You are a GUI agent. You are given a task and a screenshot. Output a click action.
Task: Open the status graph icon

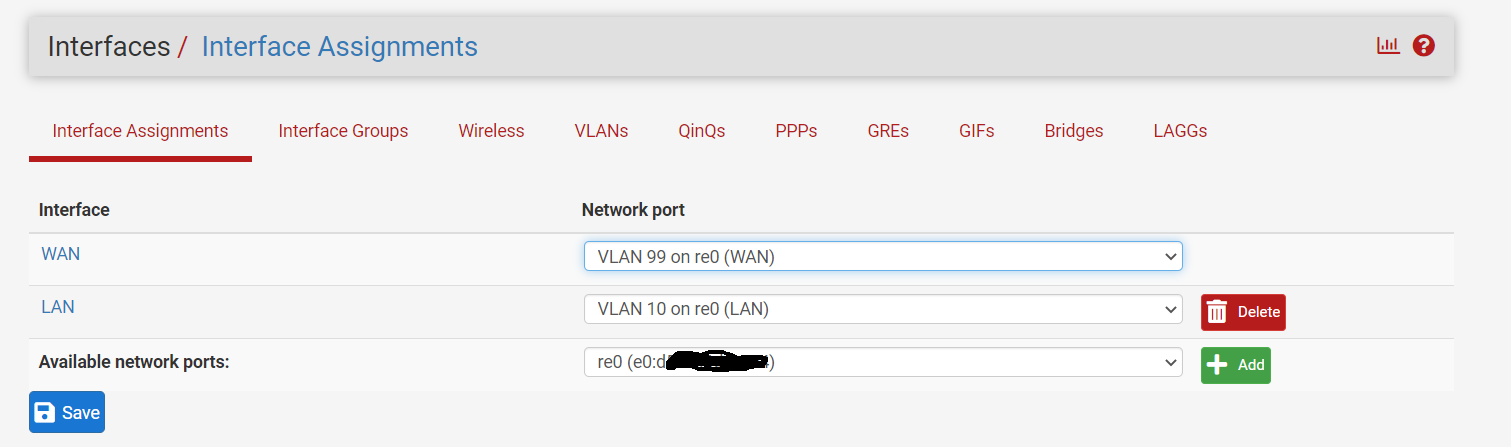tap(1388, 46)
